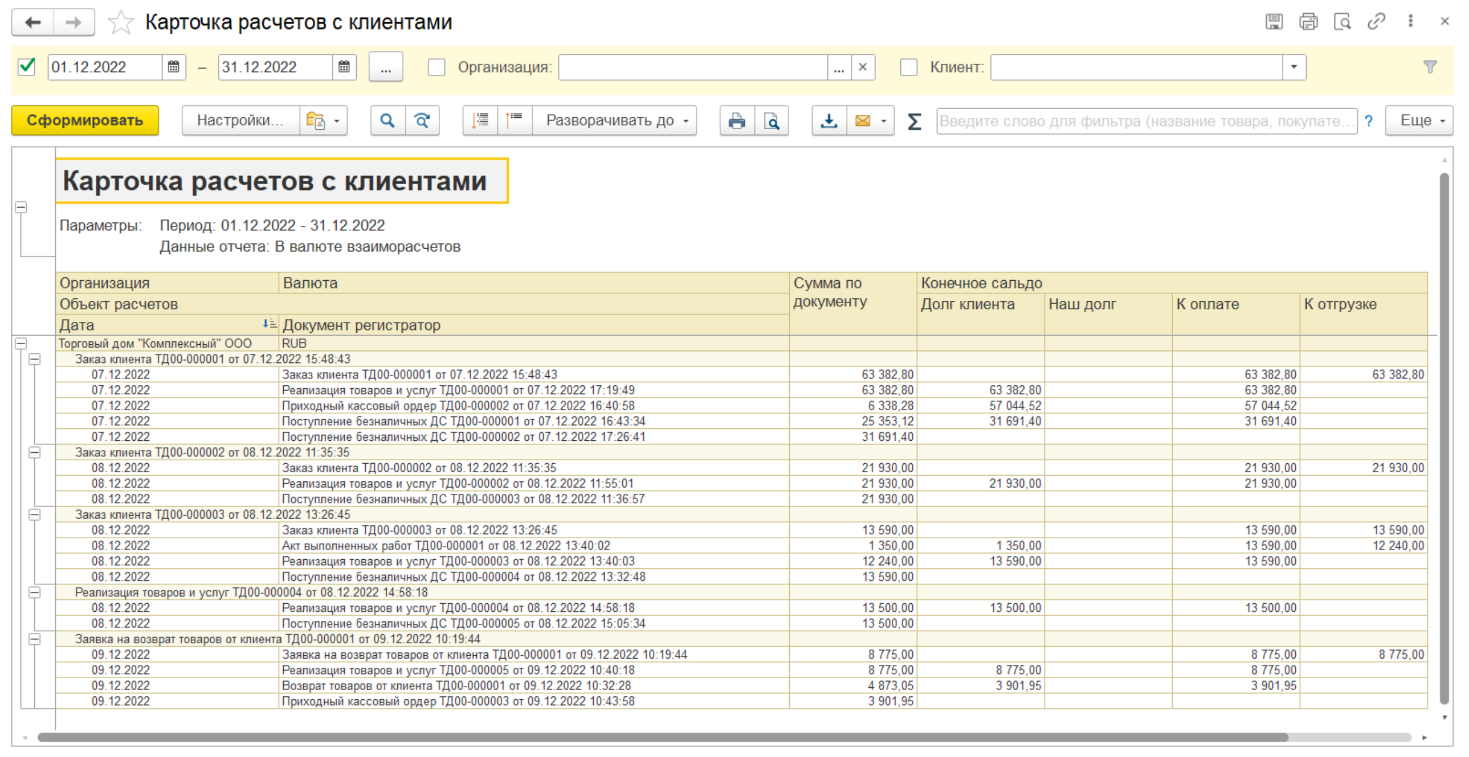This screenshot has width=1469, height=757.
Task: Open the Клиент dropdown list
Action: pyautogui.click(x=1294, y=67)
